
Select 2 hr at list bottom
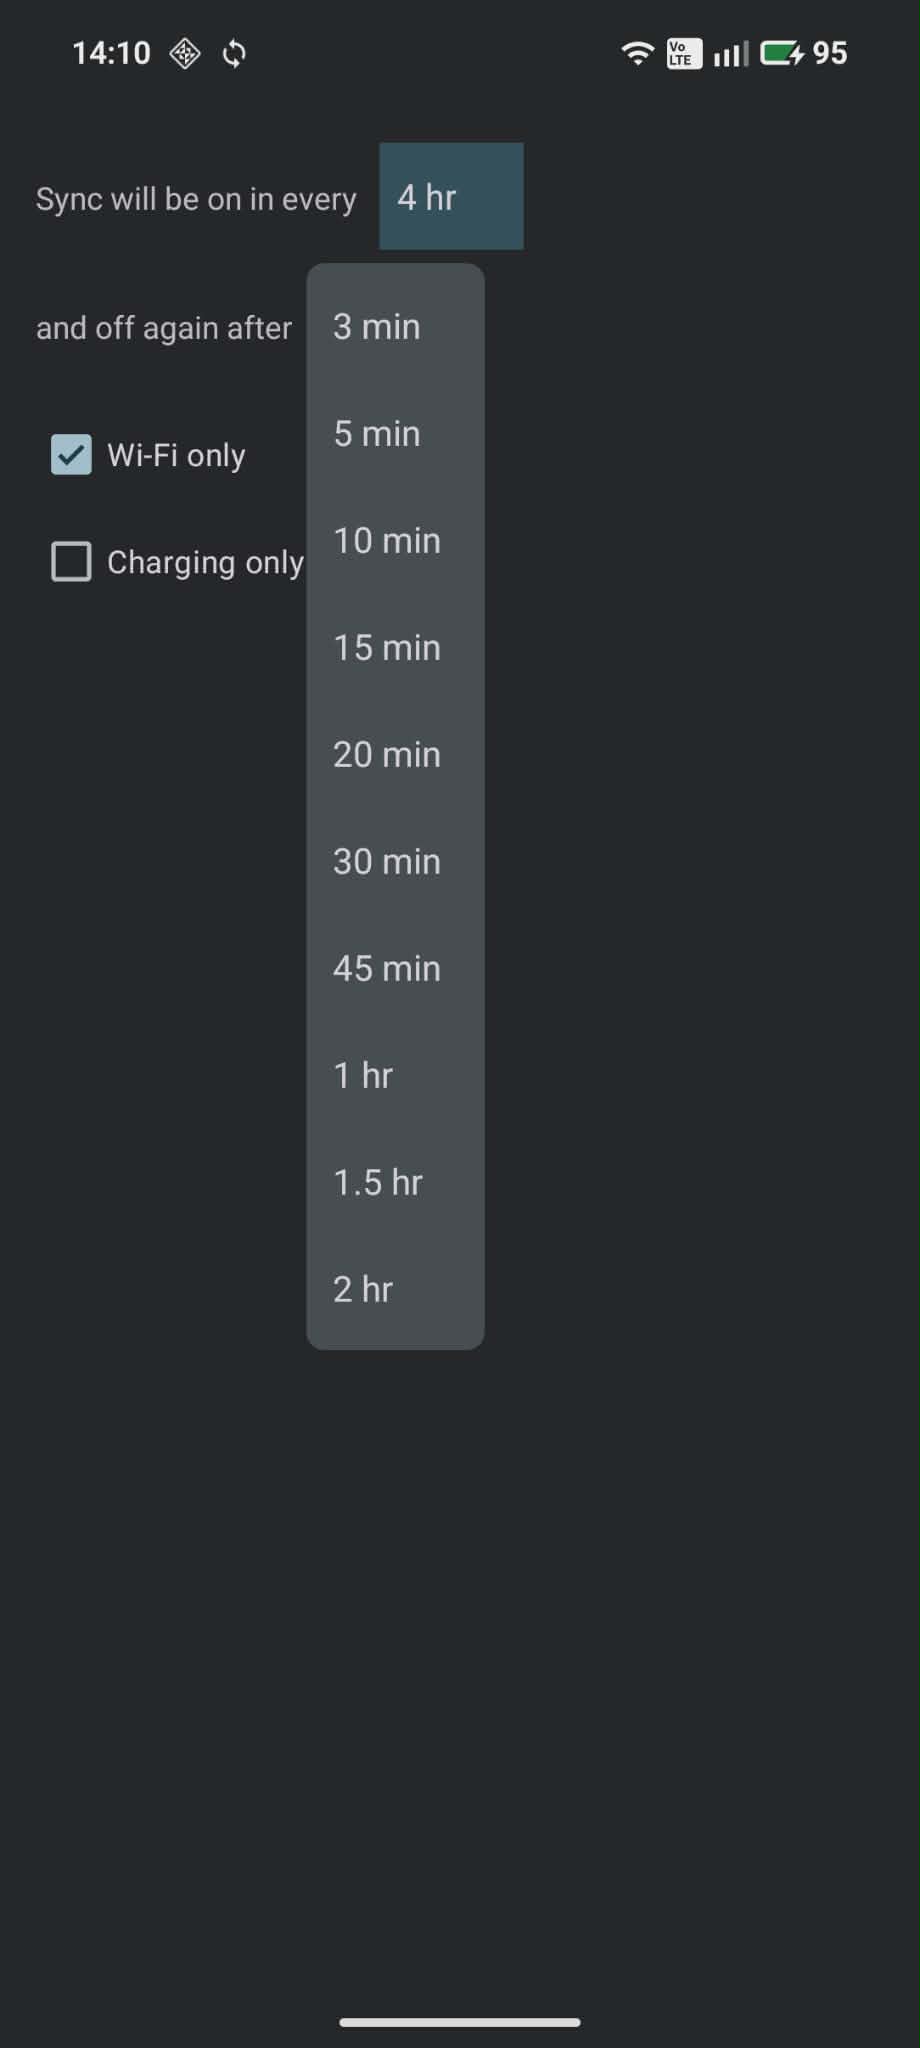click(x=395, y=1290)
